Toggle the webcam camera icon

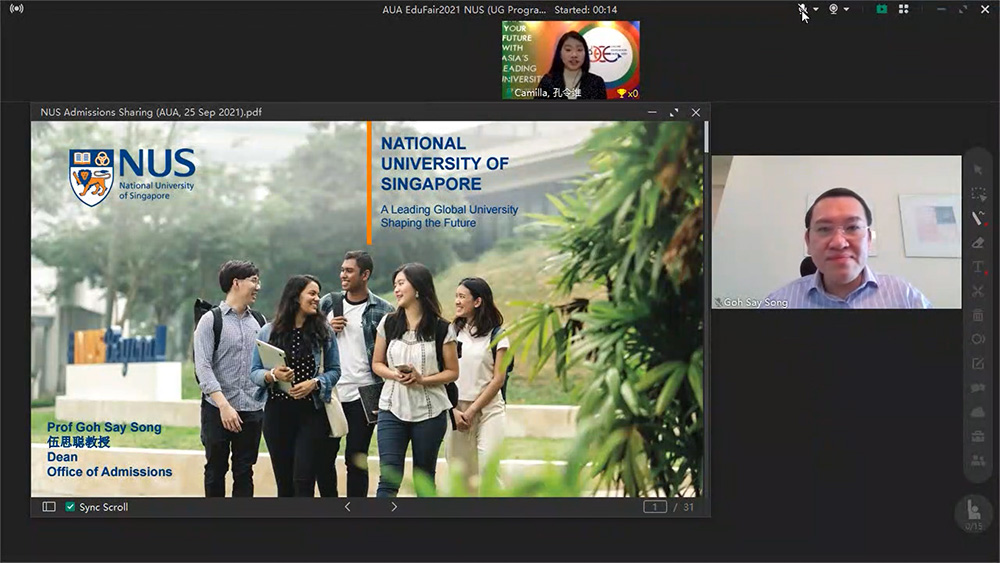834,10
